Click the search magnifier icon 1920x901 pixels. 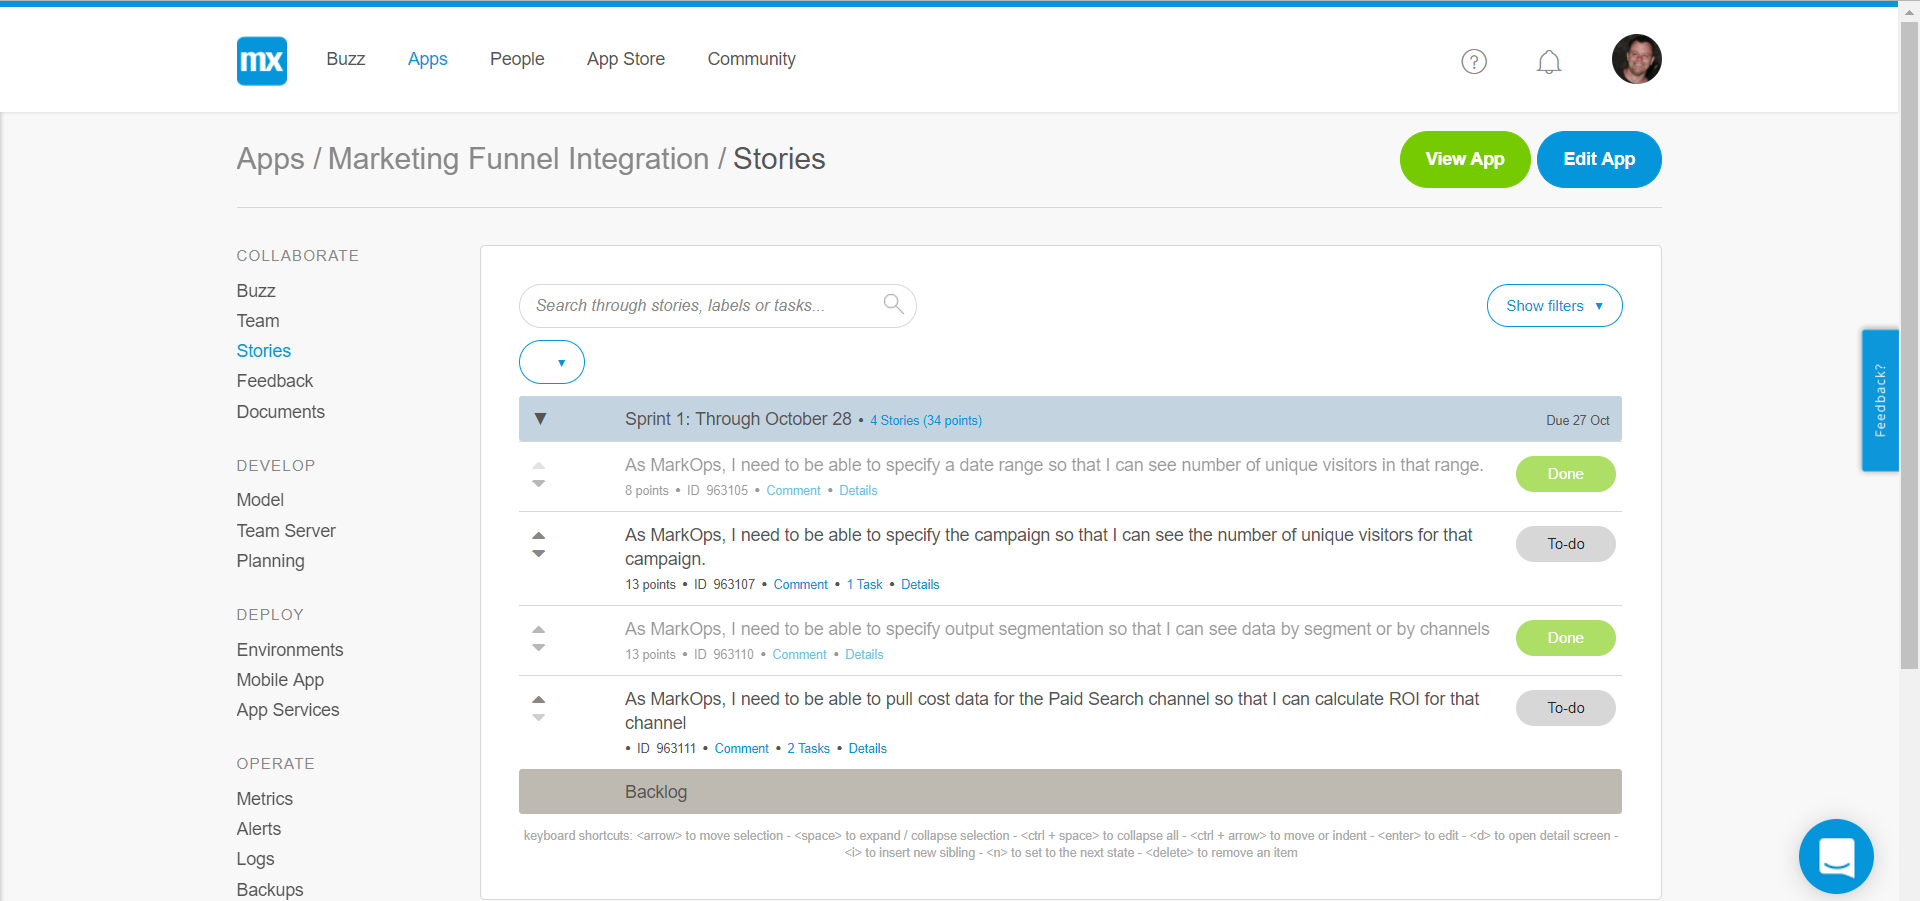coord(892,304)
